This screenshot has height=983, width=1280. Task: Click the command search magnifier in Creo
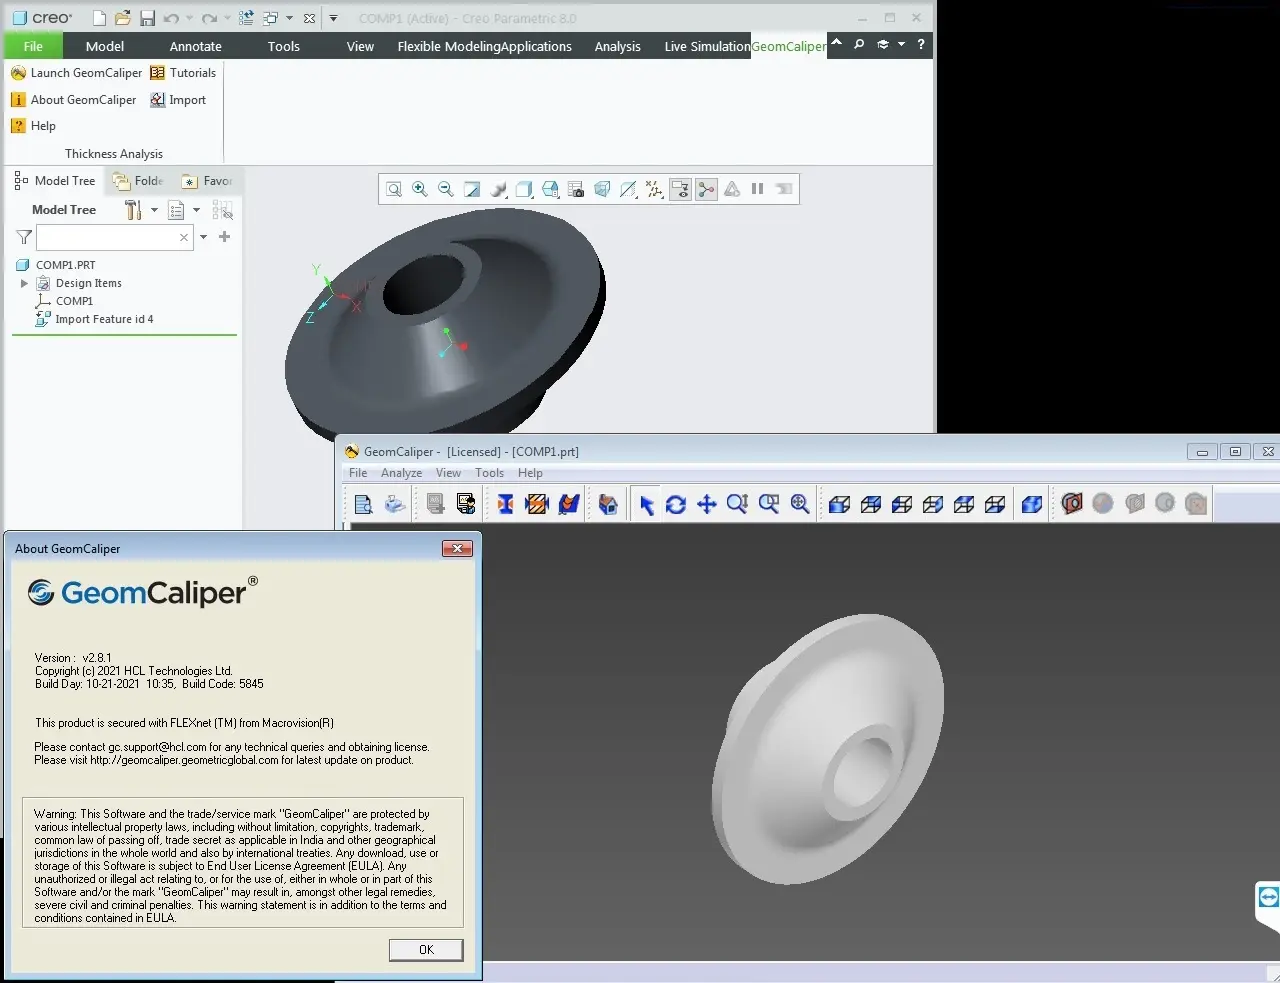tap(859, 44)
